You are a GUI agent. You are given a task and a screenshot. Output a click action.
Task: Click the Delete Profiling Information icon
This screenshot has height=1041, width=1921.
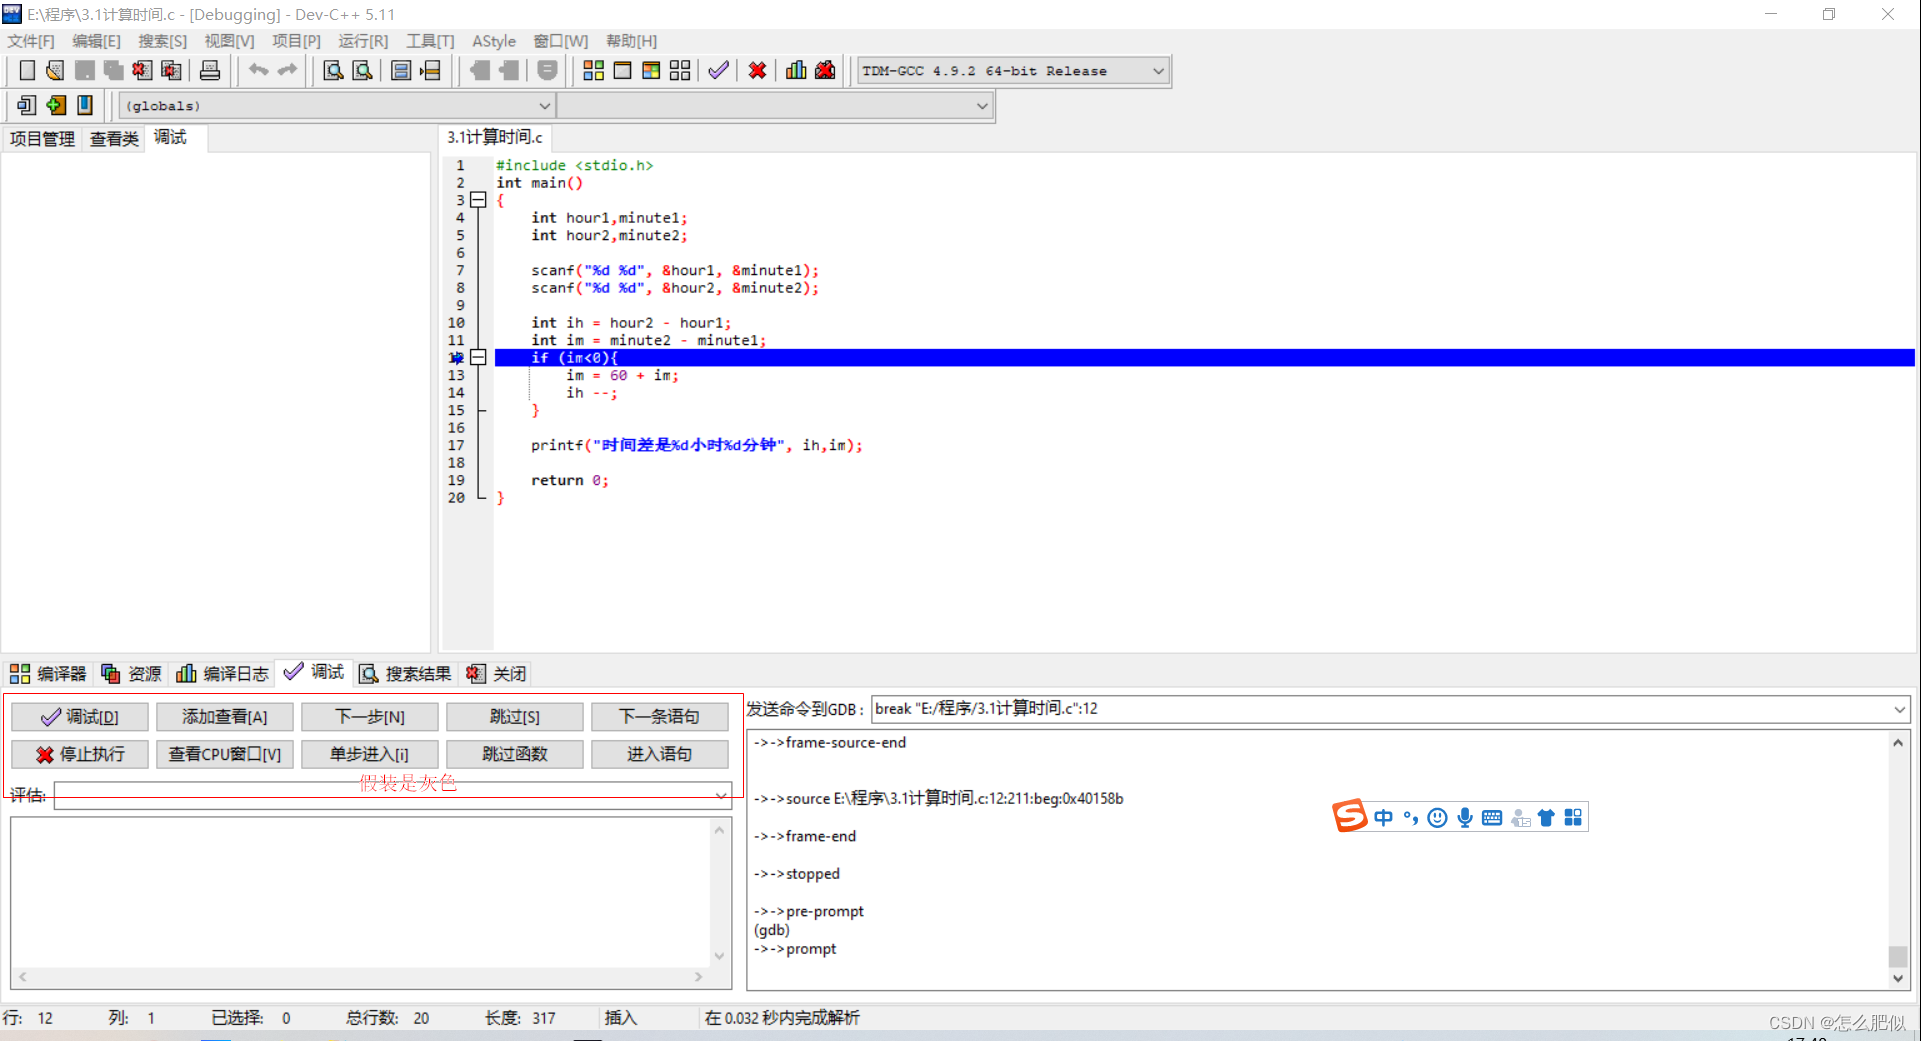tap(825, 70)
